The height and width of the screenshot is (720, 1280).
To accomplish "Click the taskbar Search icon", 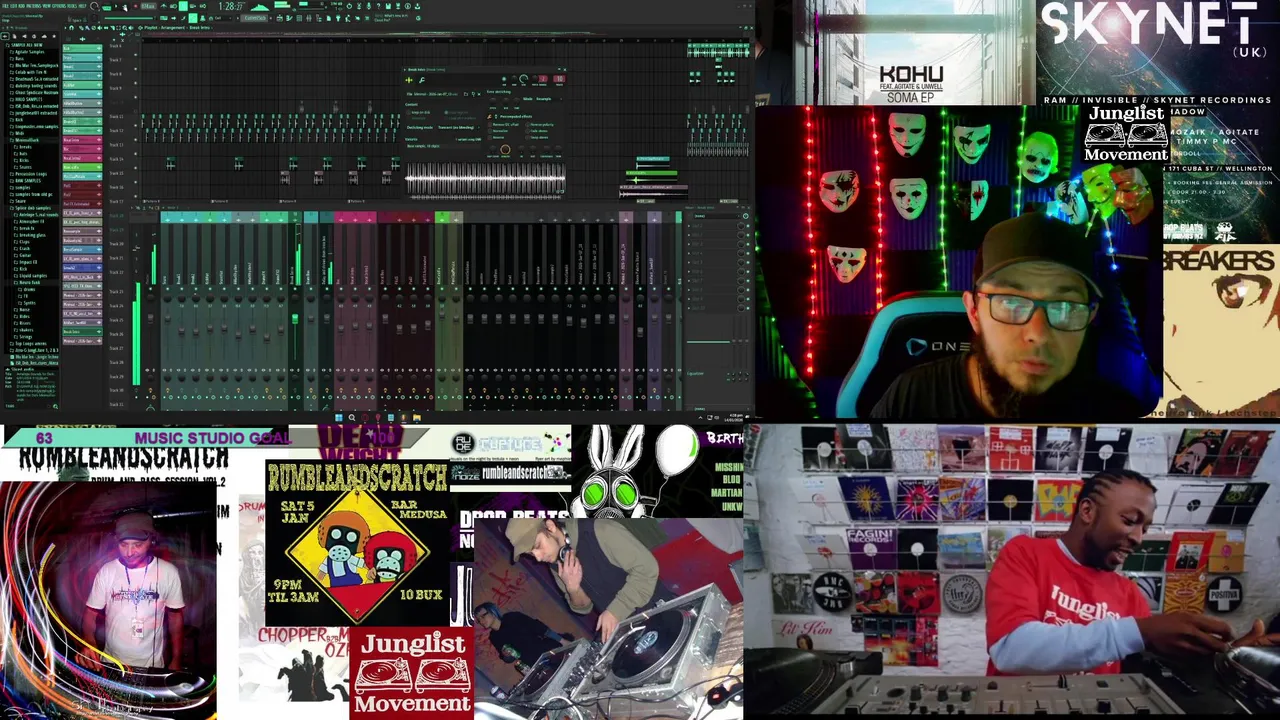I will click(352, 418).
